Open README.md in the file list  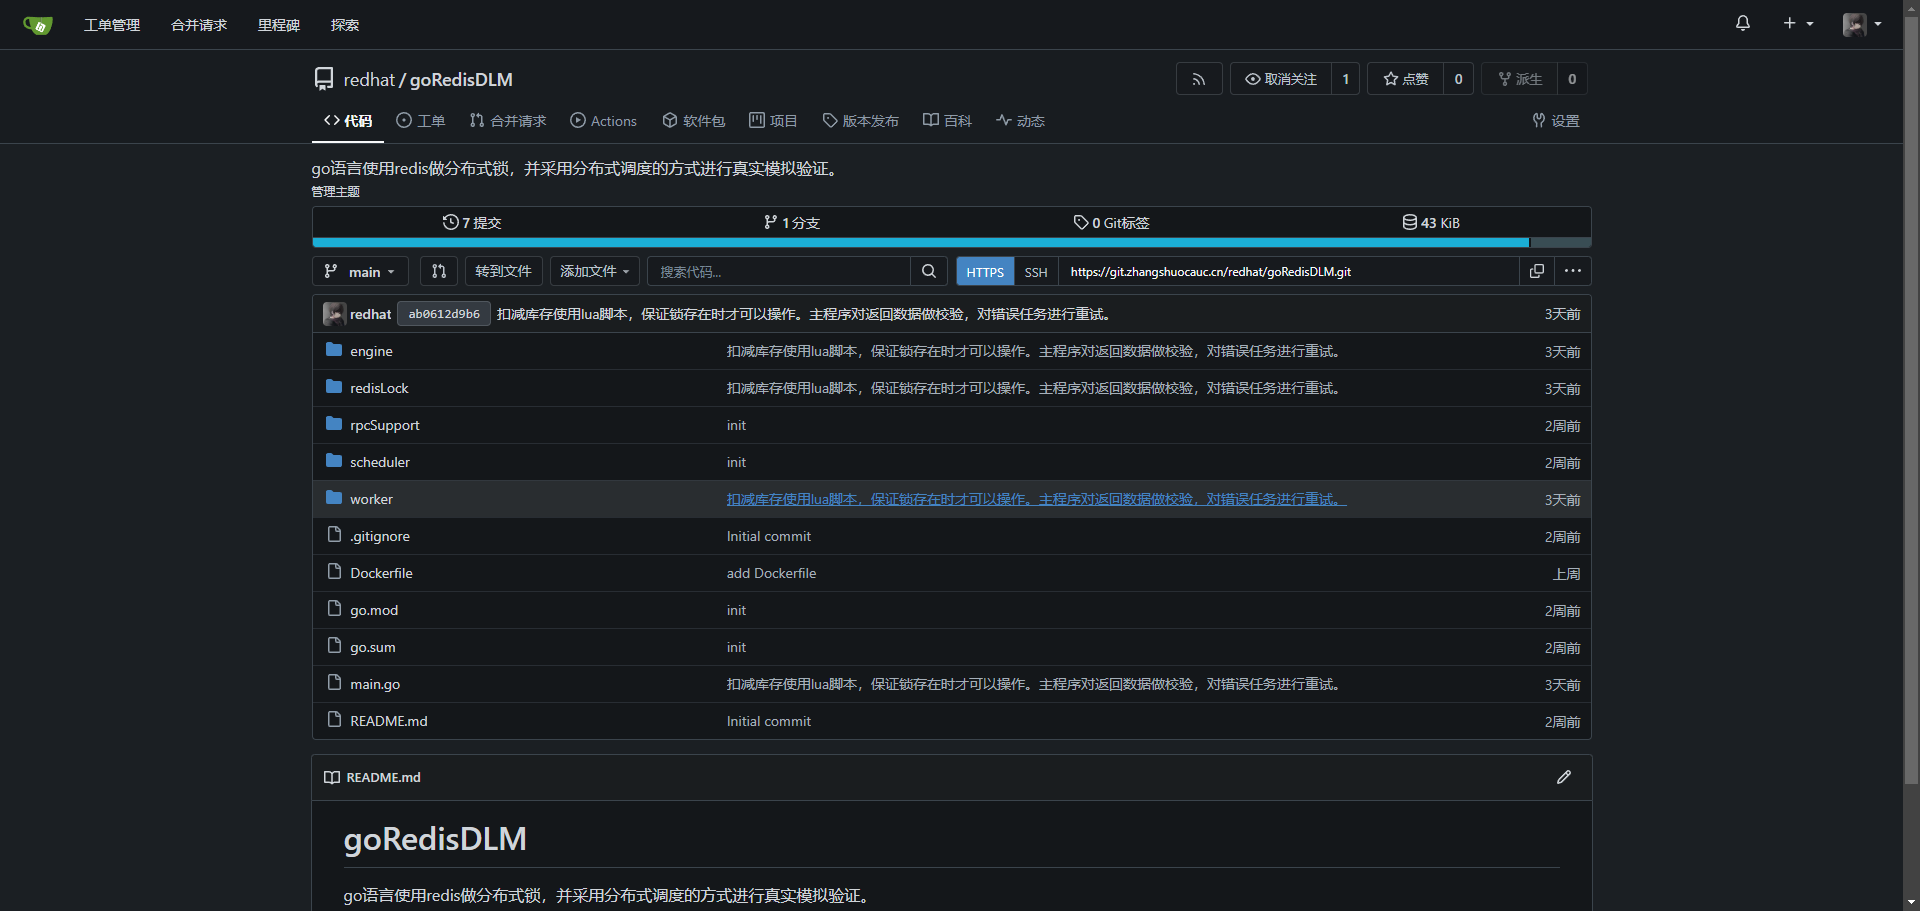389,721
